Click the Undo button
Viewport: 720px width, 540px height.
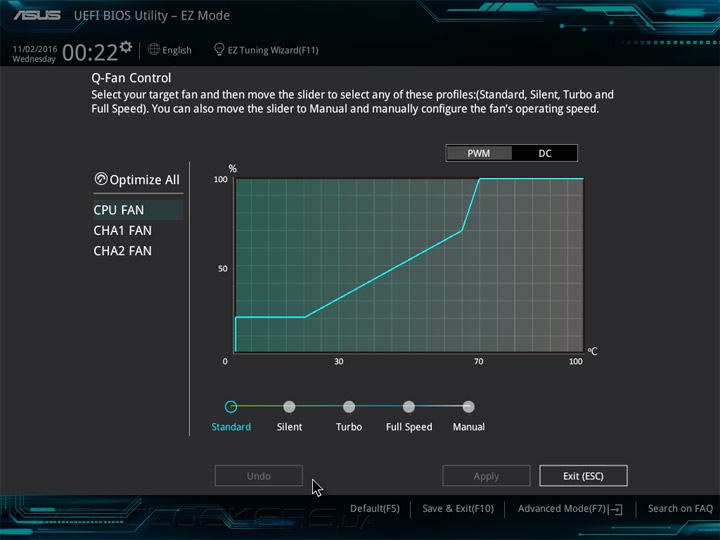[259, 476]
